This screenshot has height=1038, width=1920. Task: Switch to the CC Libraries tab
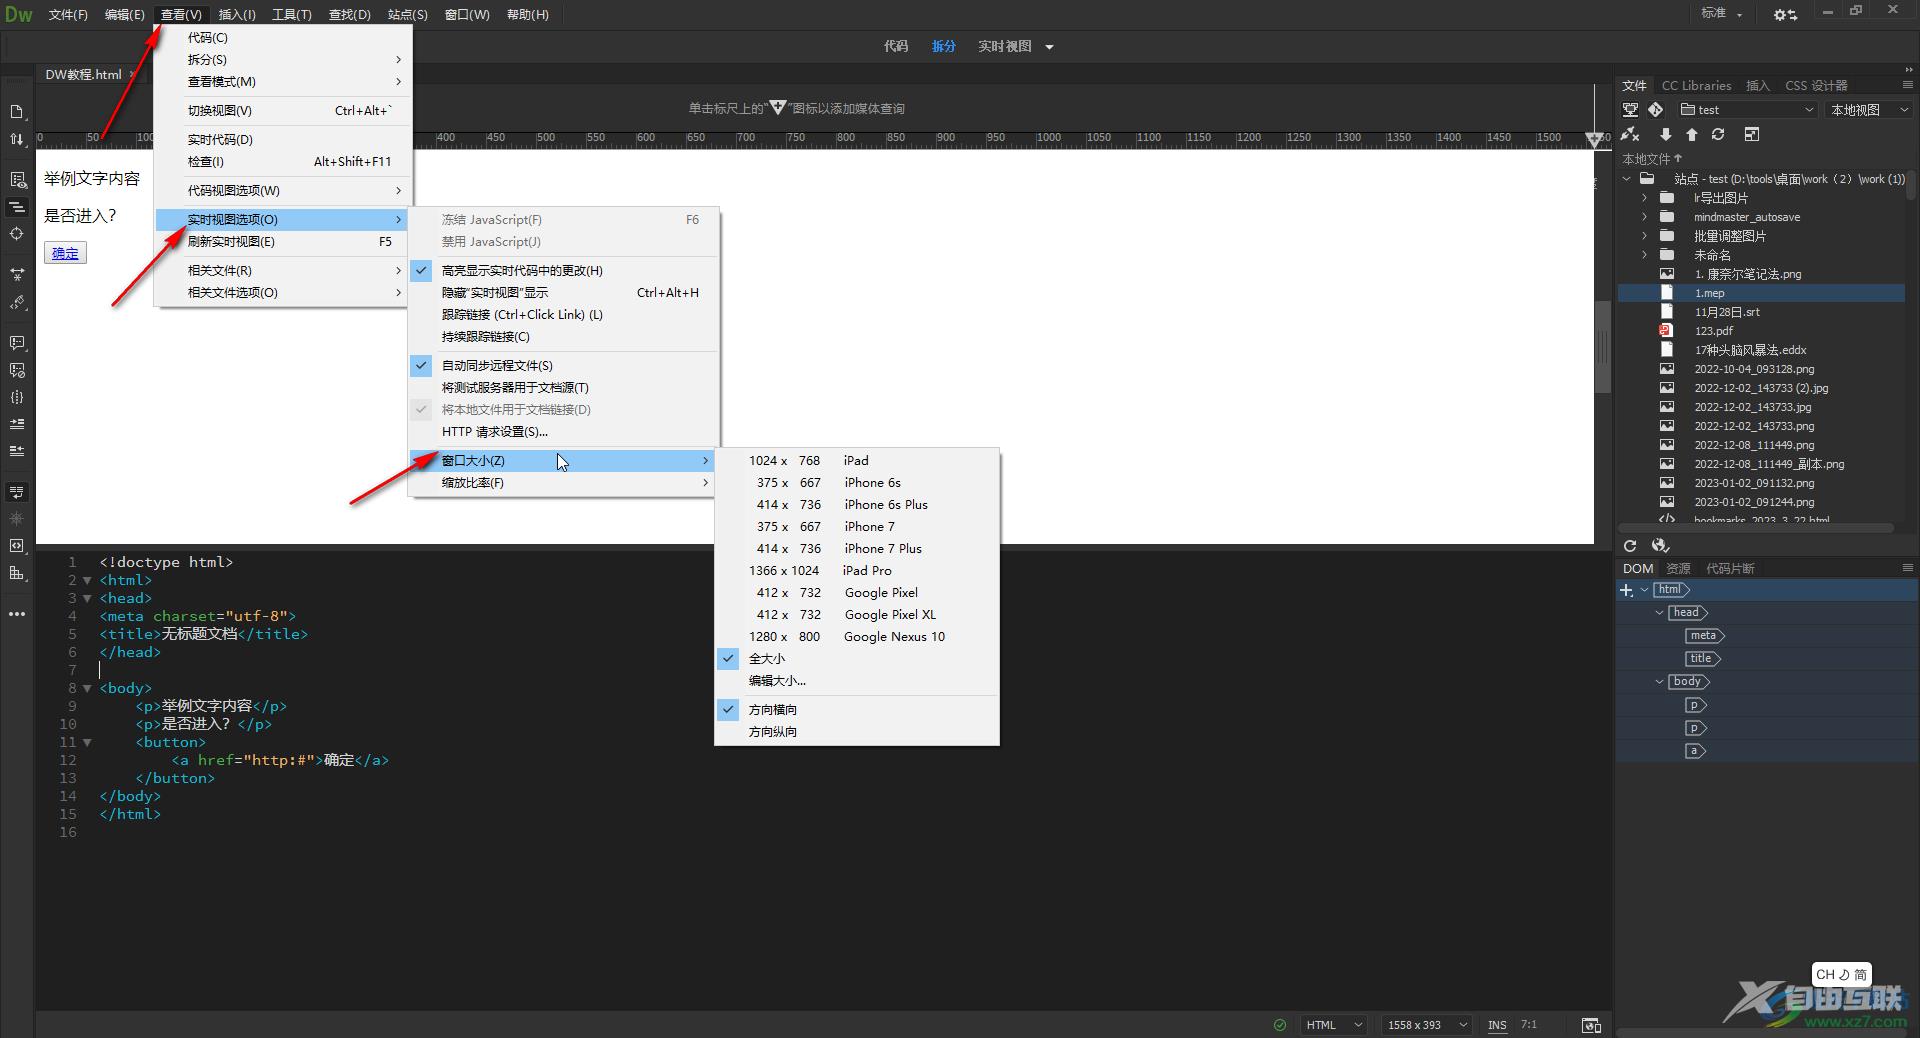click(x=1696, y=86)
